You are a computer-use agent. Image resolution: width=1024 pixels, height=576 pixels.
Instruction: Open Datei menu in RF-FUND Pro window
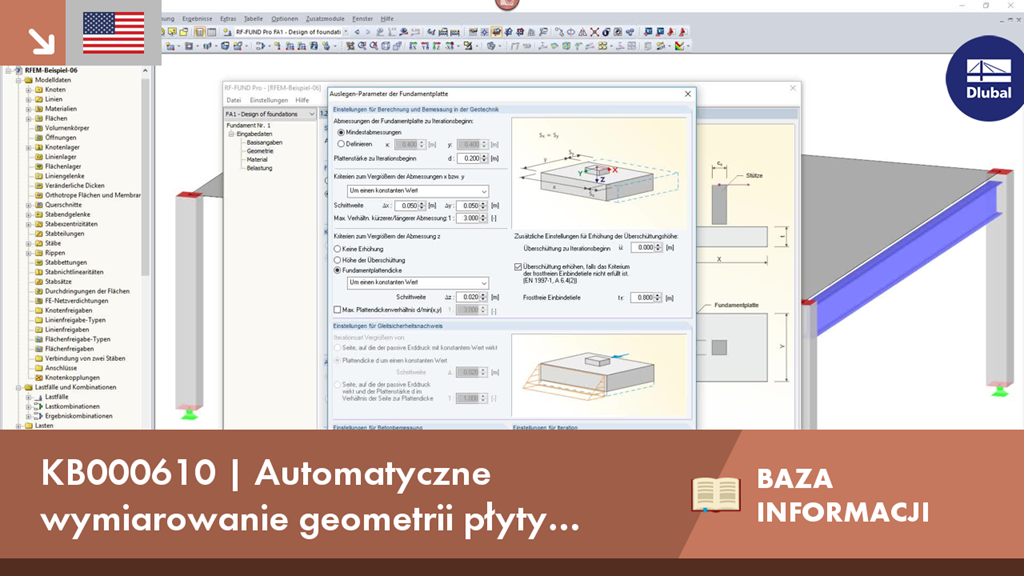coord(234,101)
